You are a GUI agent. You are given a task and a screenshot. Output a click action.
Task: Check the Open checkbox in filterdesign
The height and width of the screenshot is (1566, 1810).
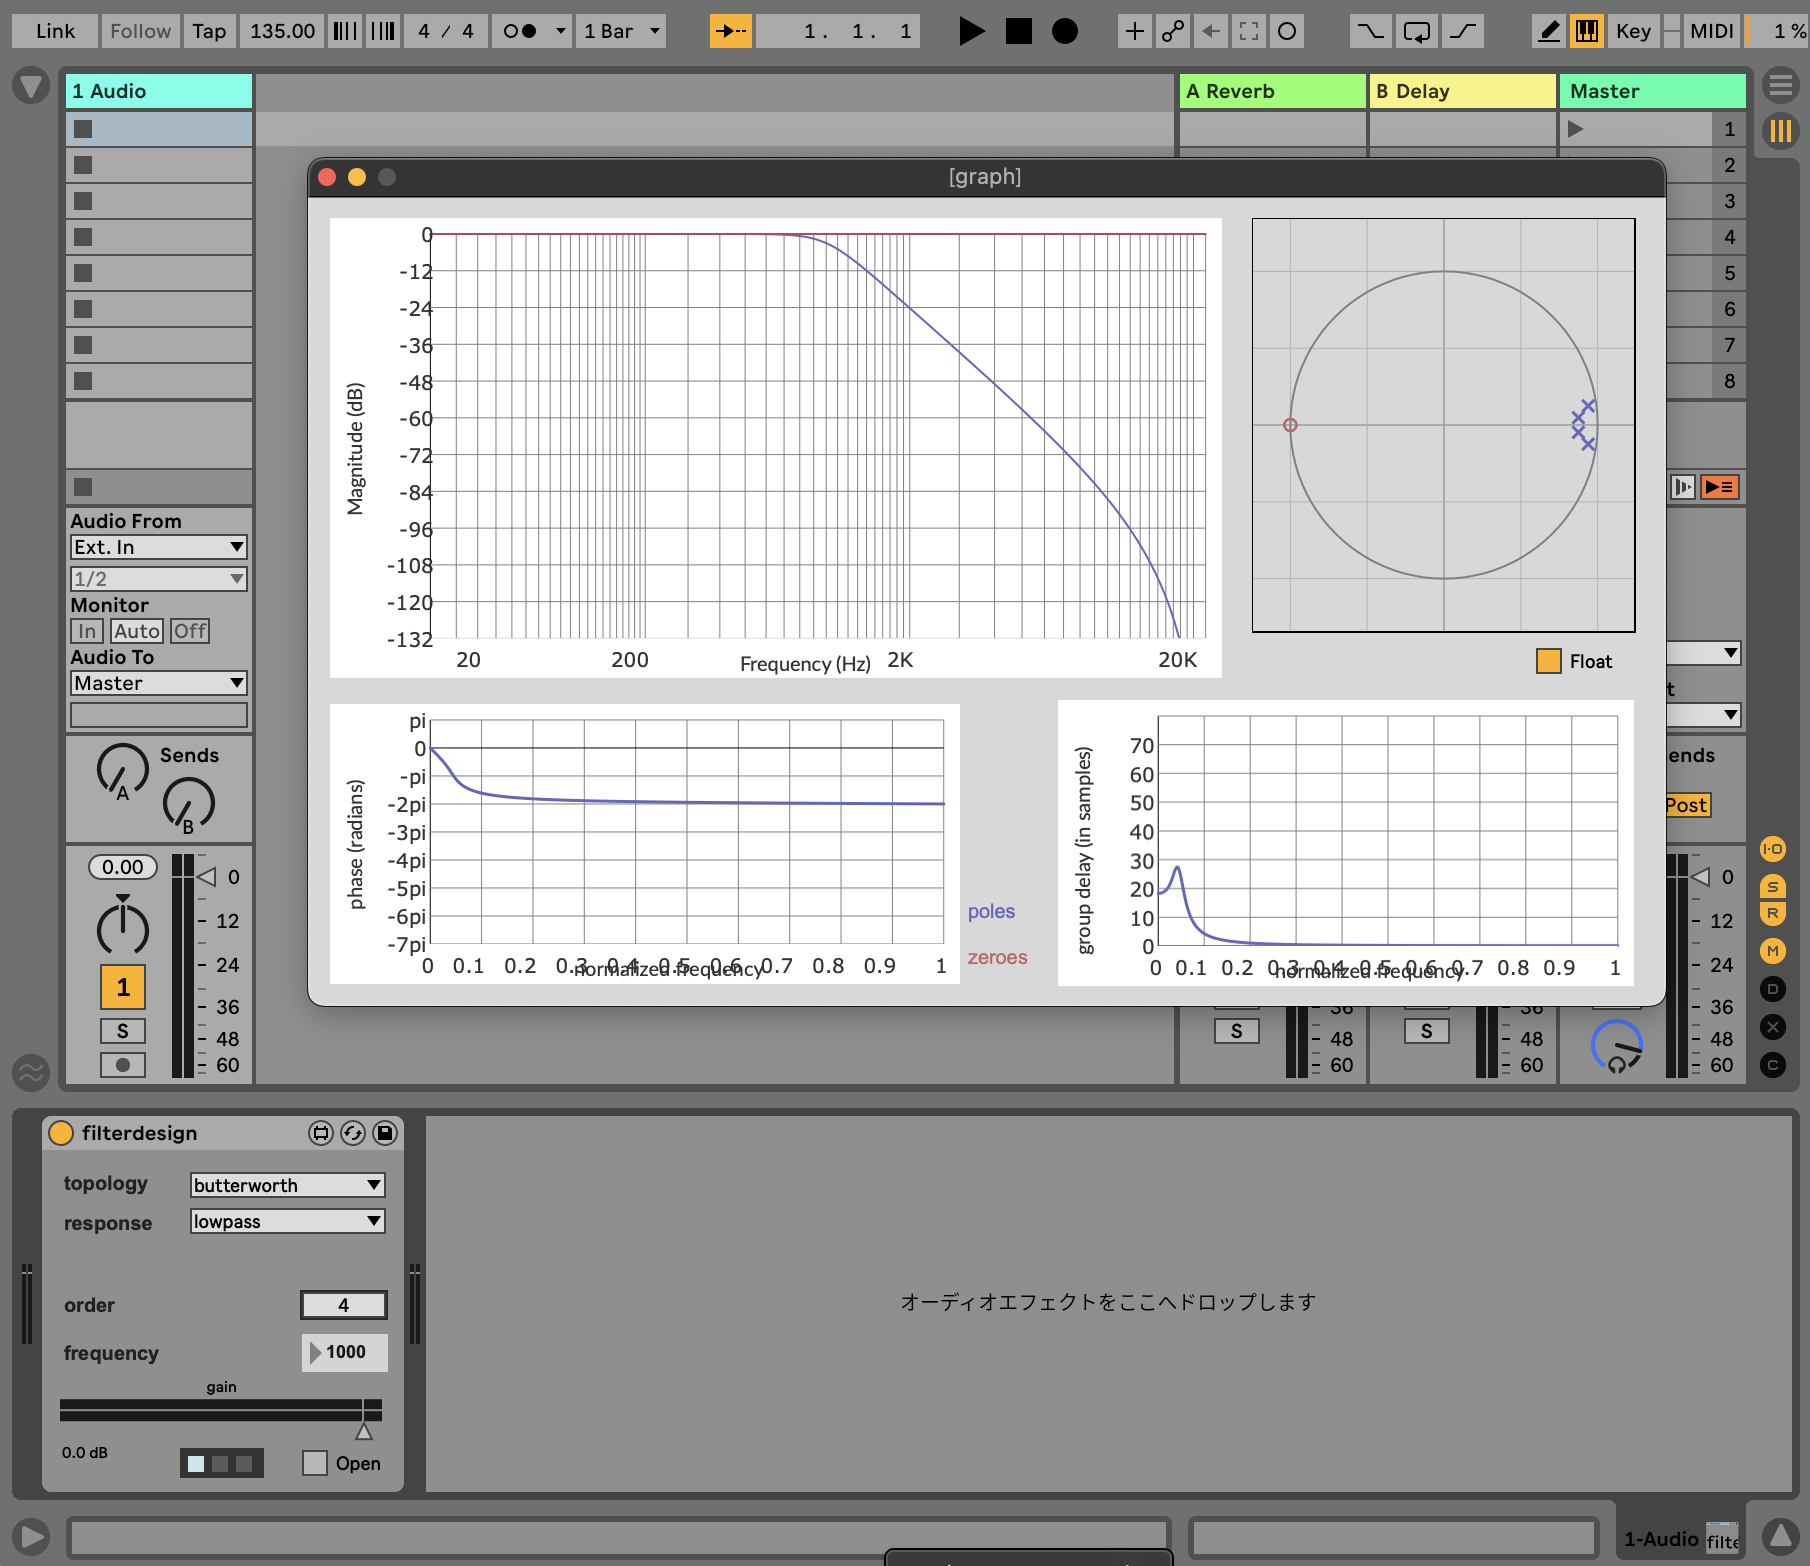pos(315,1463)
